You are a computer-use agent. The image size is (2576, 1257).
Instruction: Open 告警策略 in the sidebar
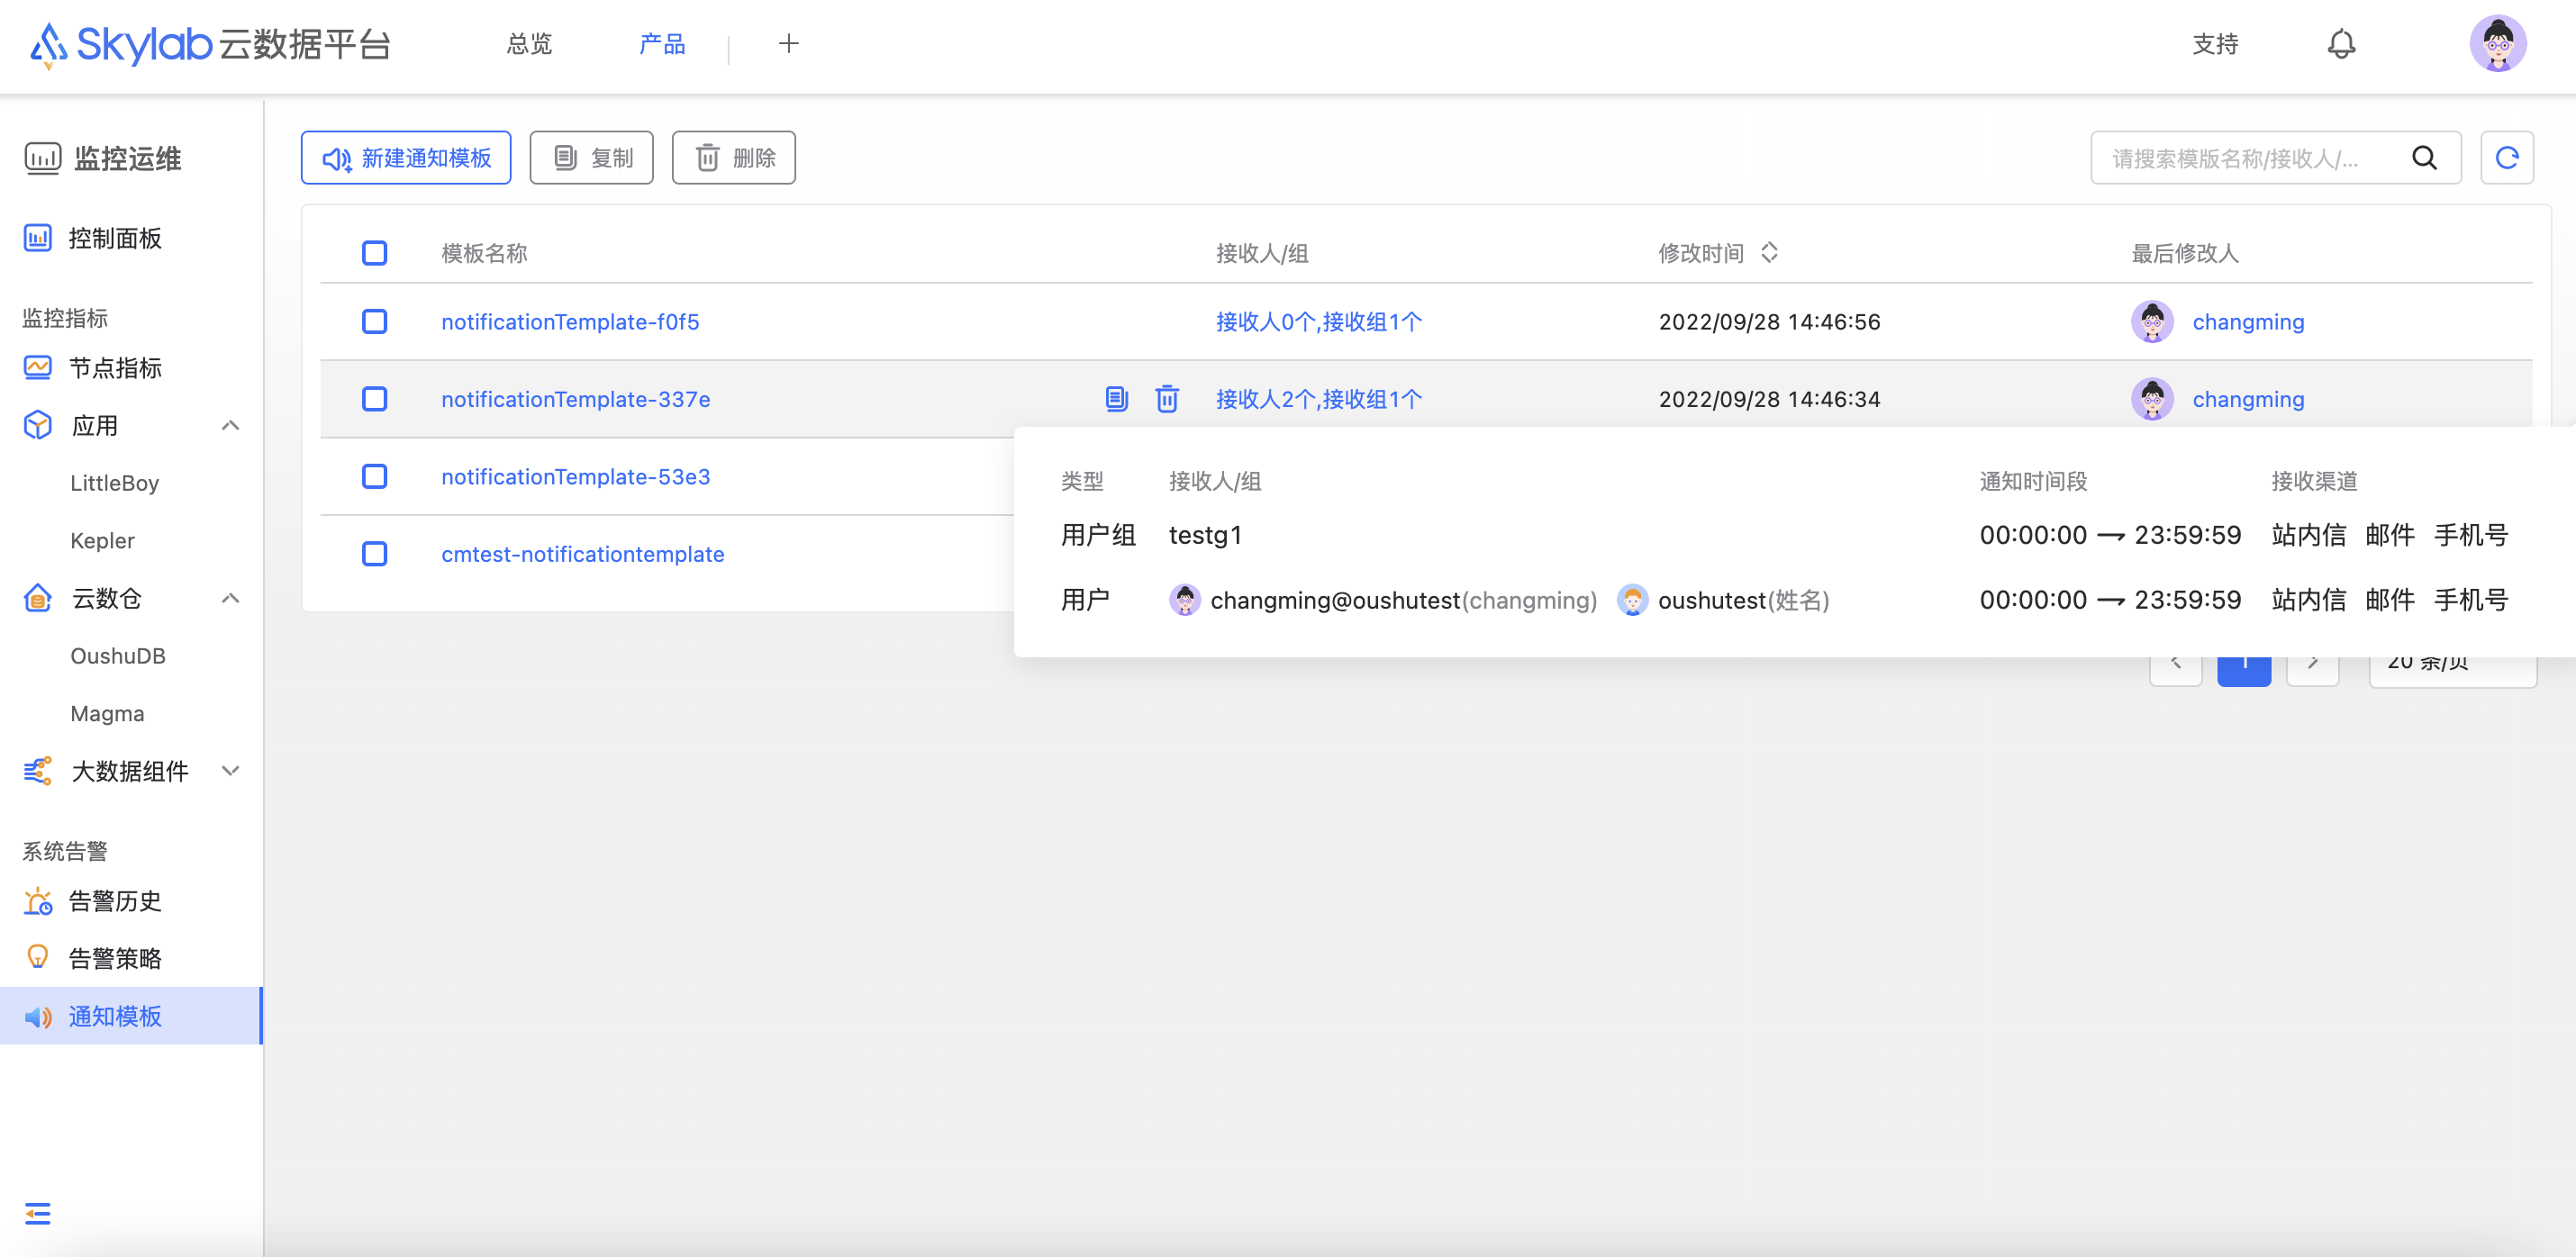115,958
